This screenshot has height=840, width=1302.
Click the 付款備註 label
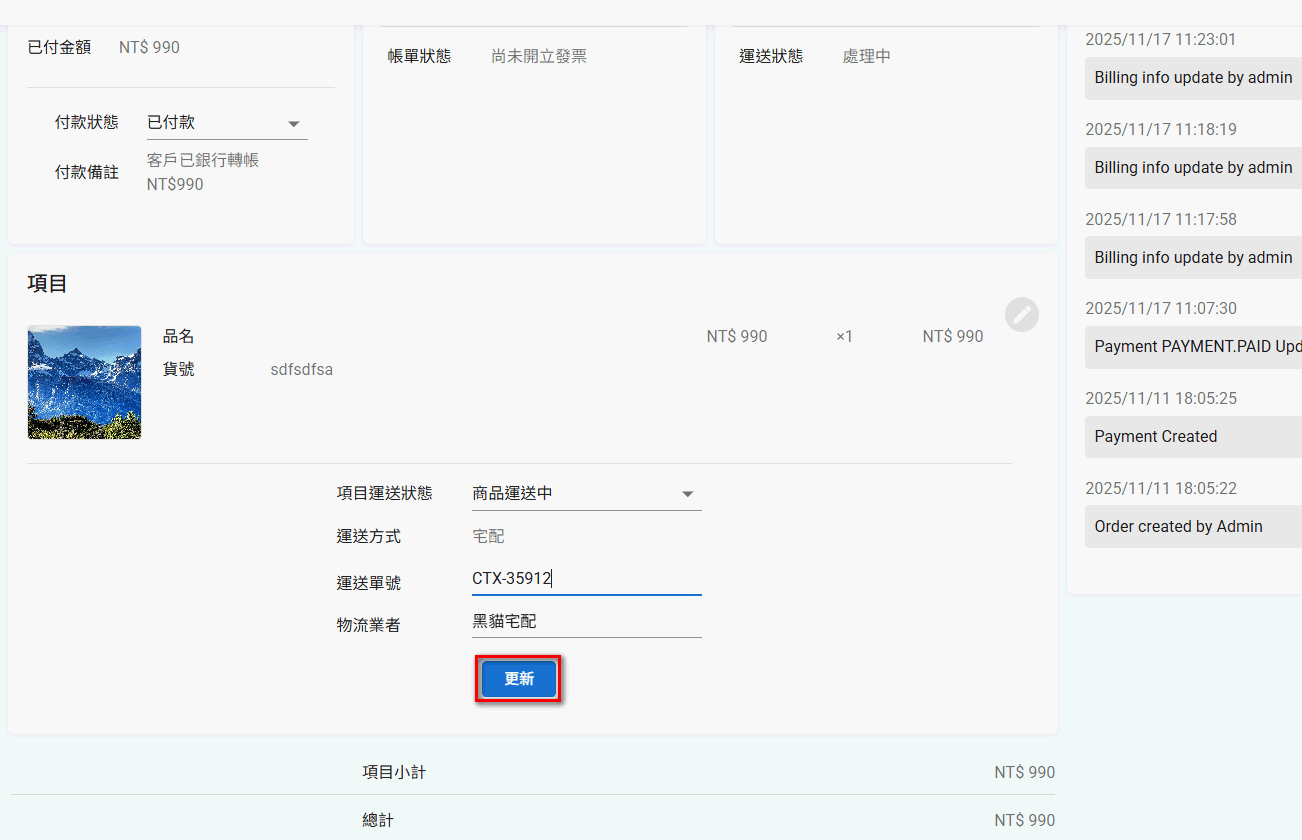(87, 173)
